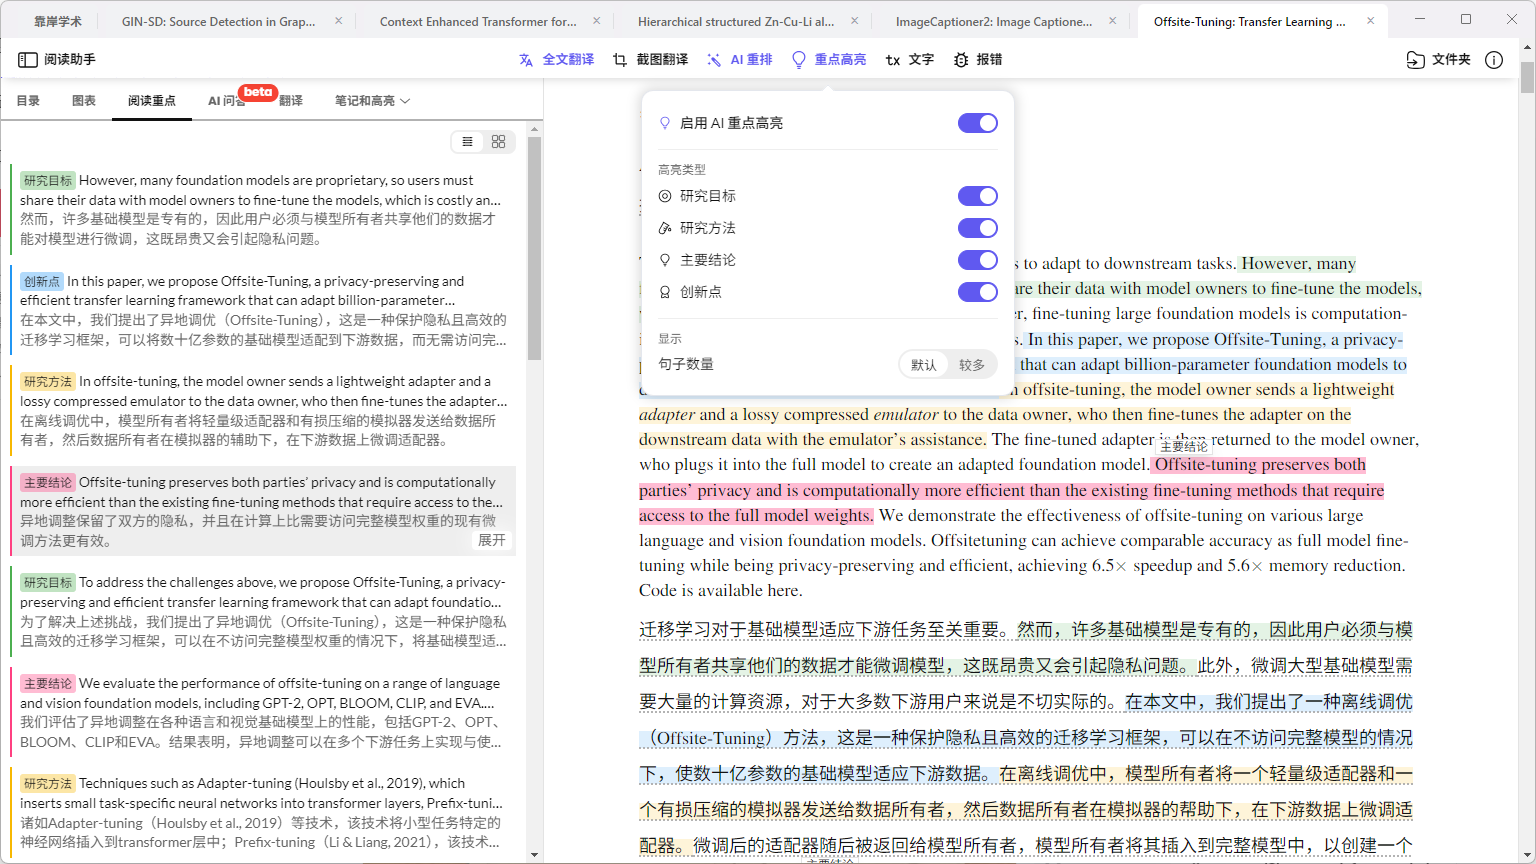Click the 研究方法 icon in the popup

click(x=665, y=228)
